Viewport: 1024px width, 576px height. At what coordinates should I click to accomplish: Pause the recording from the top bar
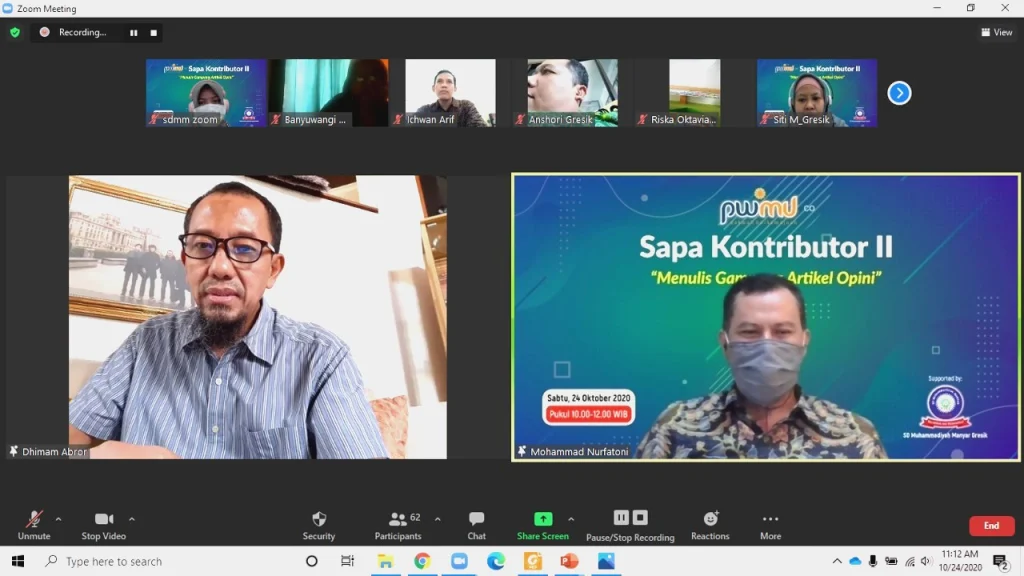[x=133, y=32]
